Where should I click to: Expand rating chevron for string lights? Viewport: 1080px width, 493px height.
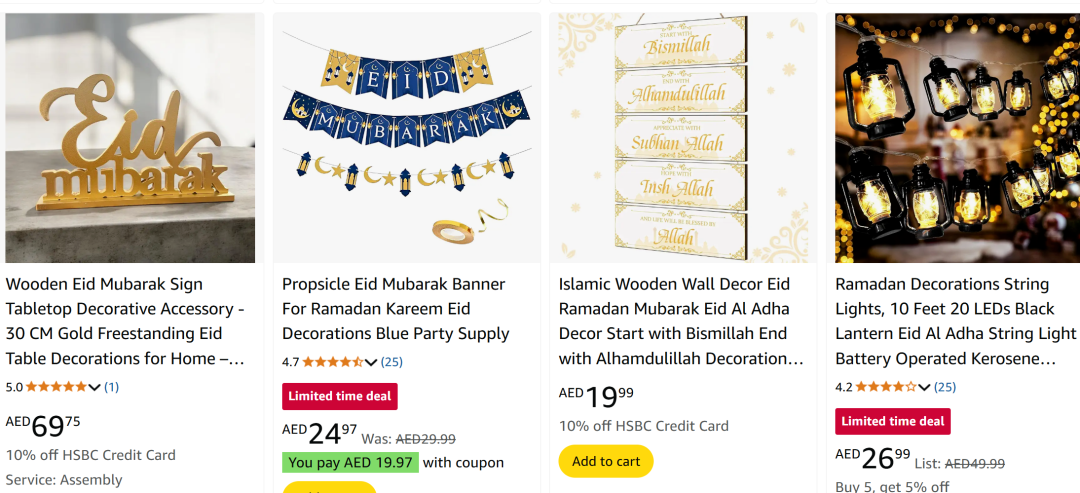(924, 388)
